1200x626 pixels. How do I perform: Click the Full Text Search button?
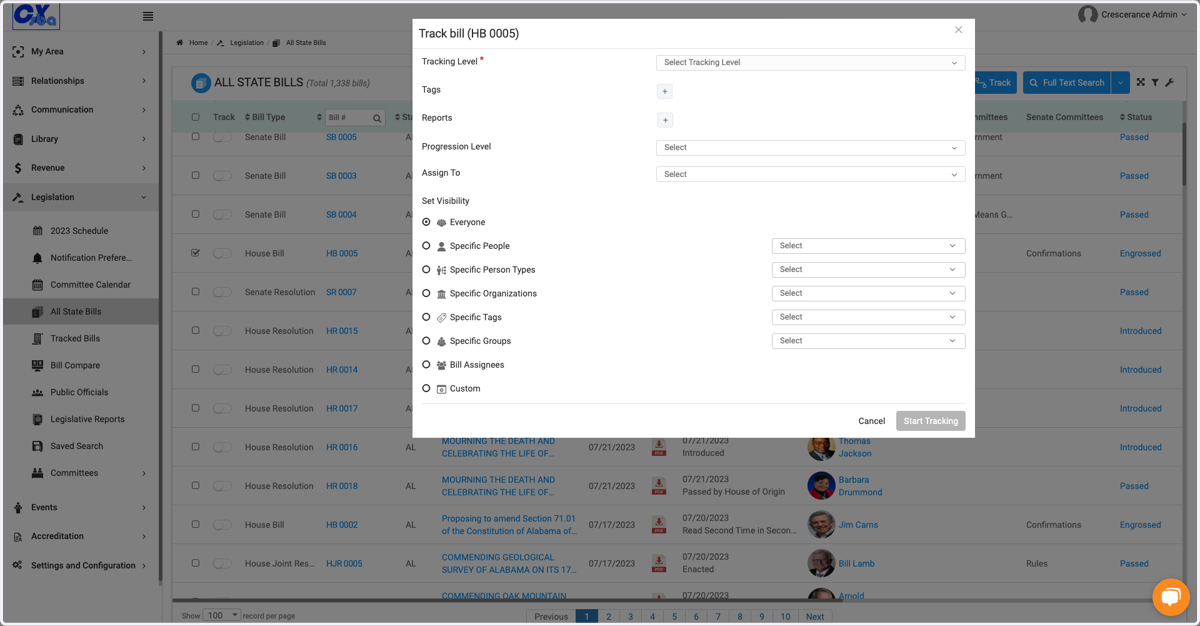coord(1068,83)
